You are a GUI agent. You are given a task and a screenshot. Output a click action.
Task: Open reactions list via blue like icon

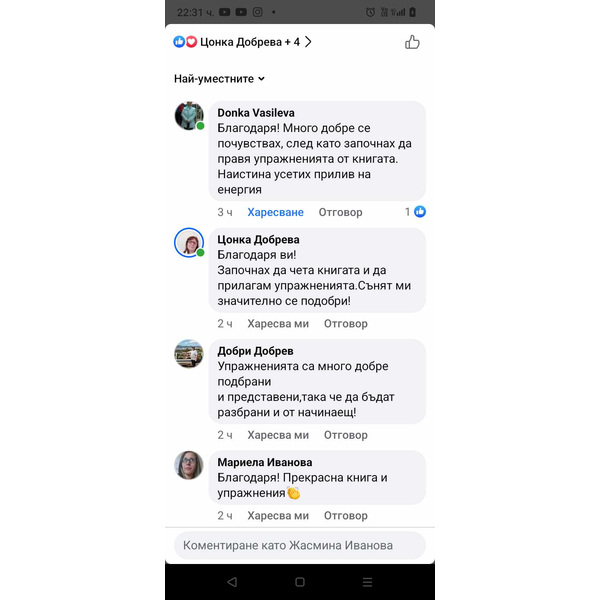tap(179, 42)
